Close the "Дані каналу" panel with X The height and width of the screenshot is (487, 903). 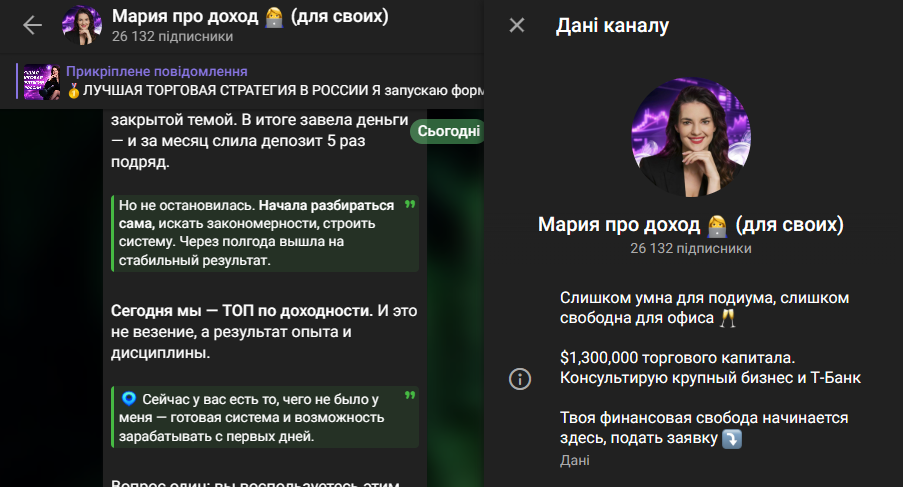517,25
